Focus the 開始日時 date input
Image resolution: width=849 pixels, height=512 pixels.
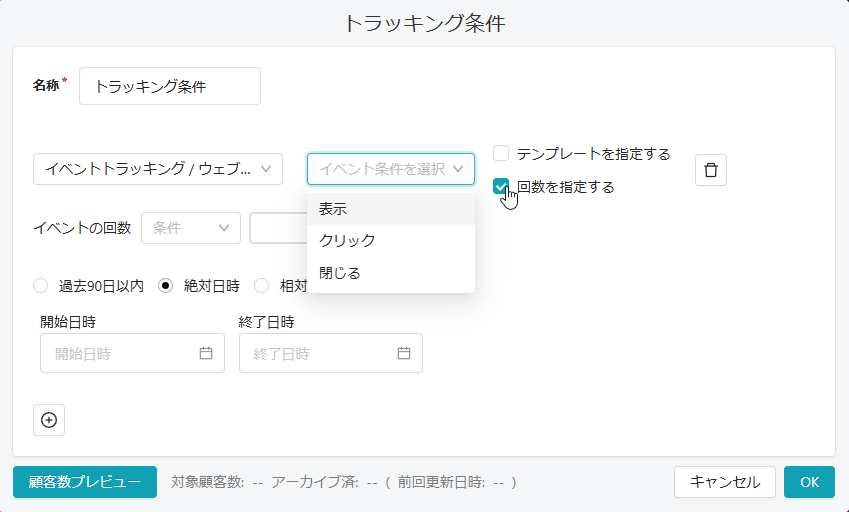(x=122, y=353)
